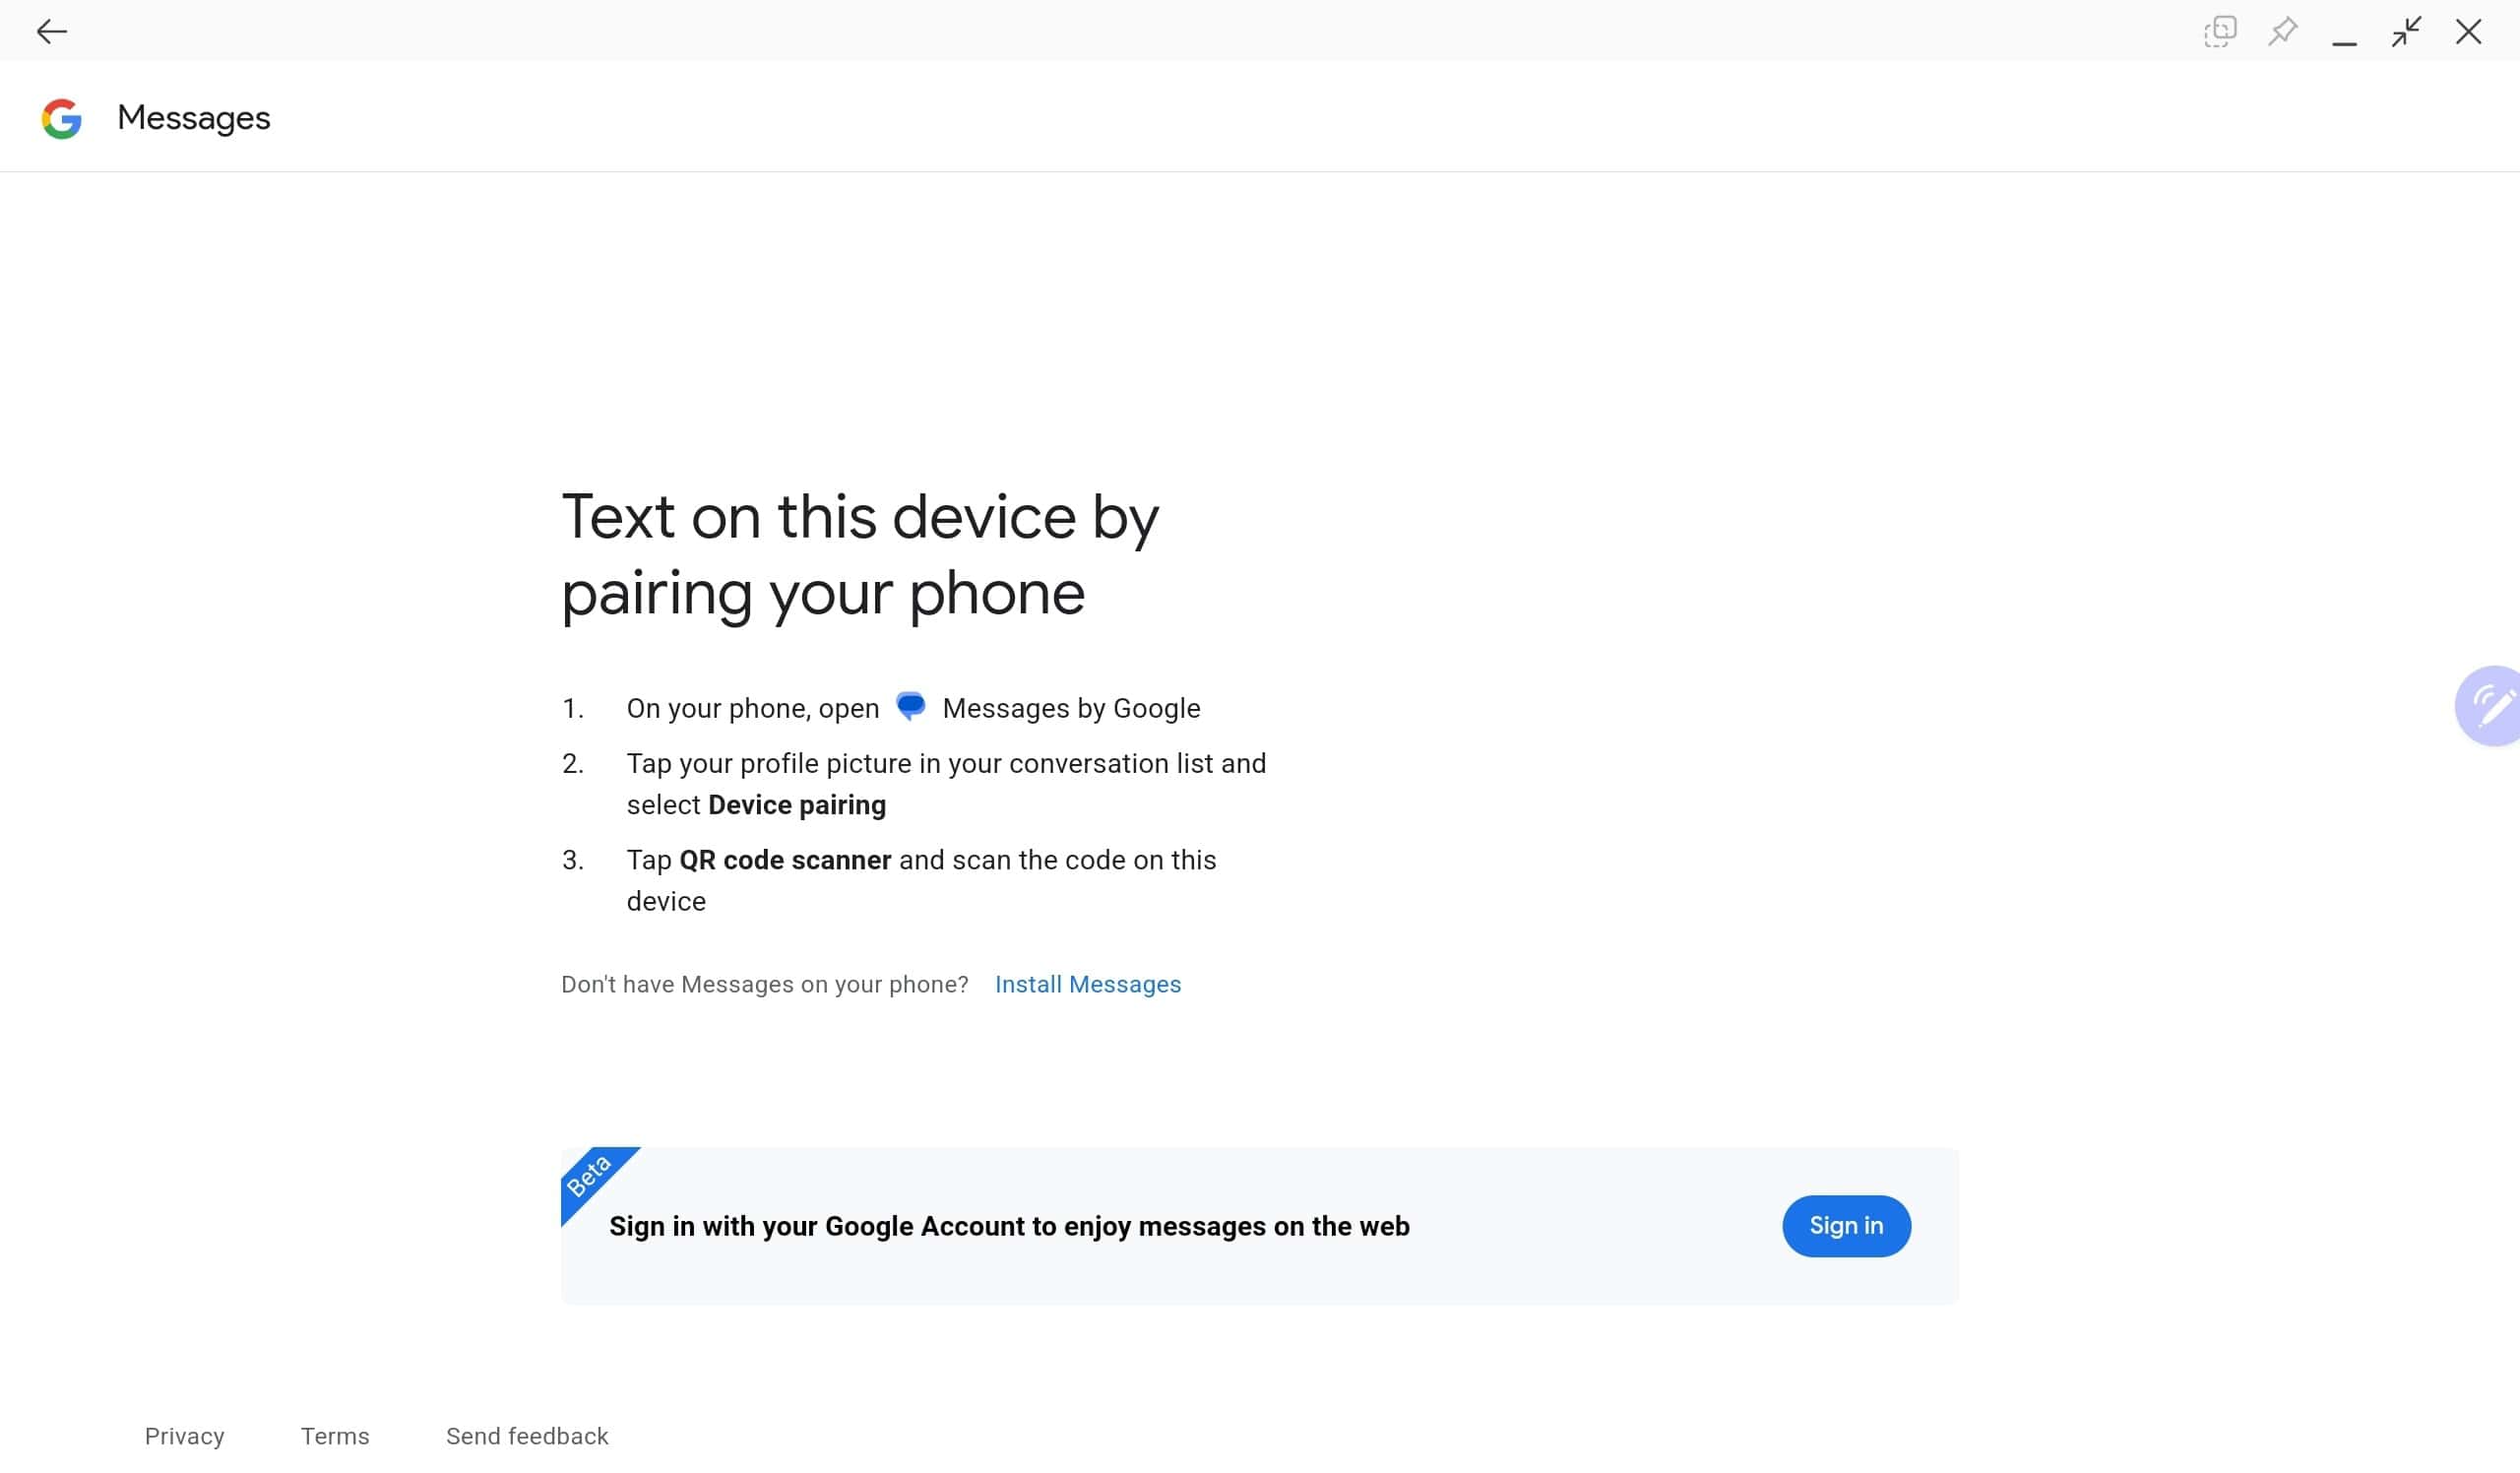Screen dimensions: 2520x1473
Task: Open the Install Messages link
Action: coord(1087,985)
